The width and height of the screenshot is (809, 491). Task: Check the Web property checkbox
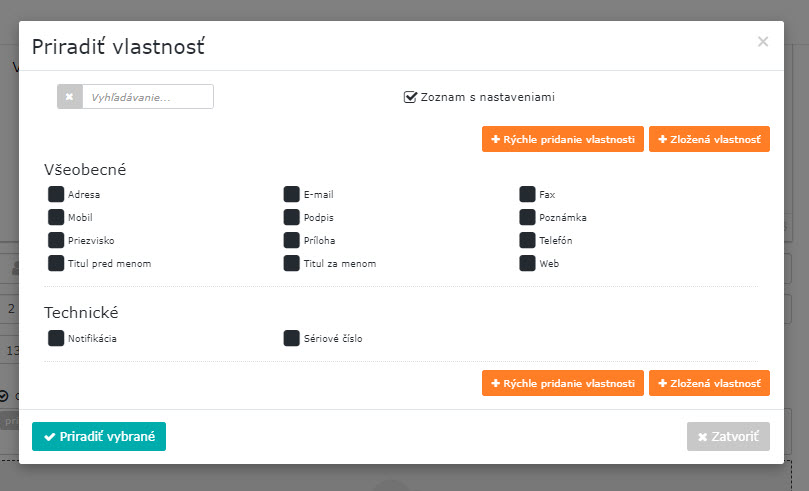[x=527, y=263]
